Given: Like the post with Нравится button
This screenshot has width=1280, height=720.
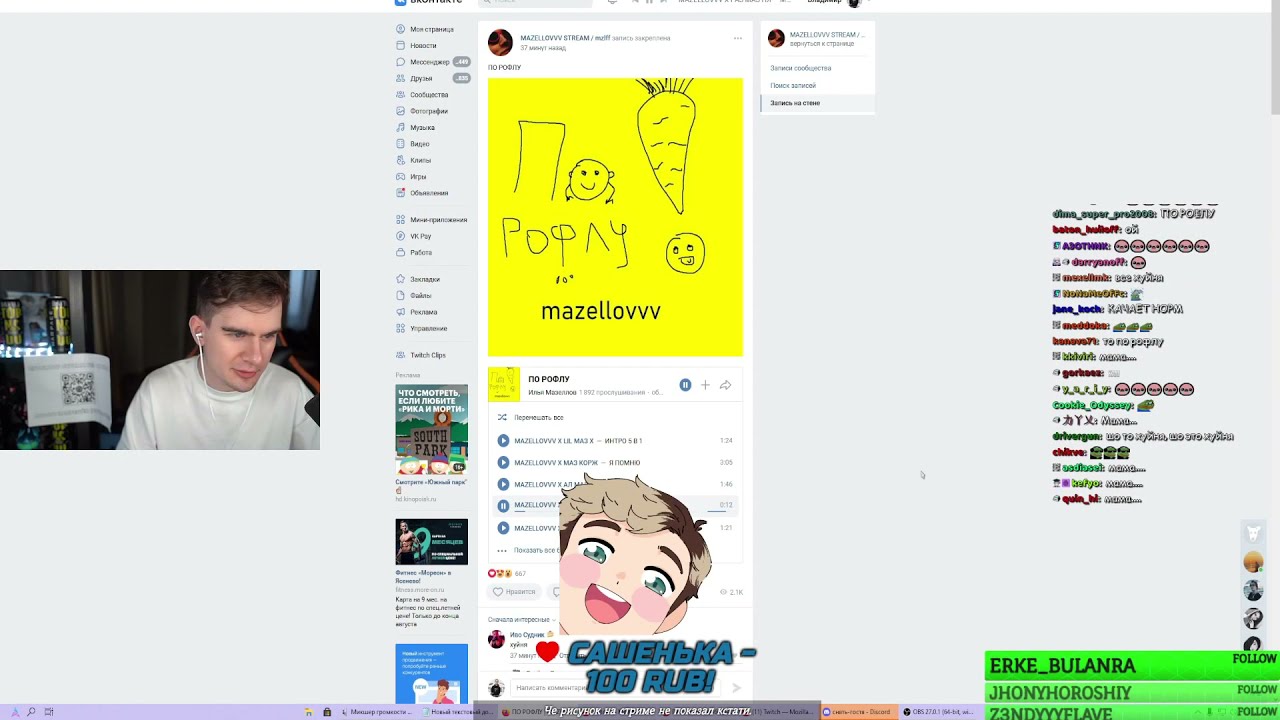Looking at the screenshot, I should tap(514, 592).
